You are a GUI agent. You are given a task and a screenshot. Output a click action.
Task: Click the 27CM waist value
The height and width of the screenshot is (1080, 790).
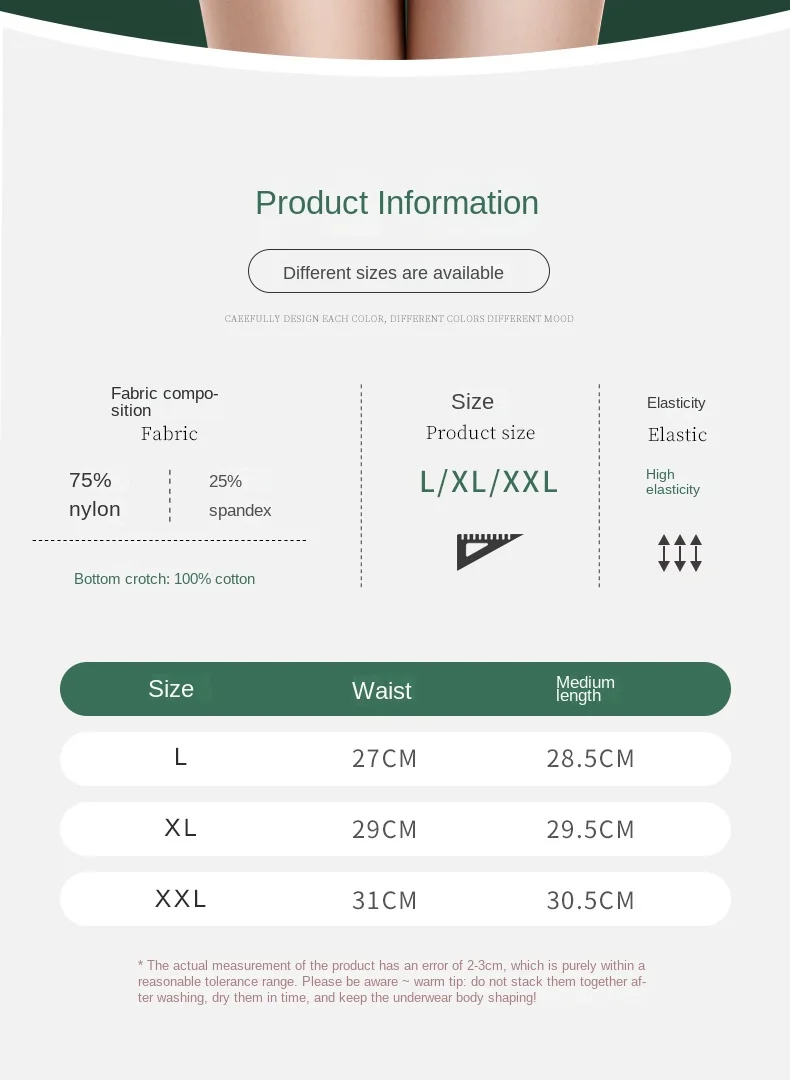coord(384,758)
